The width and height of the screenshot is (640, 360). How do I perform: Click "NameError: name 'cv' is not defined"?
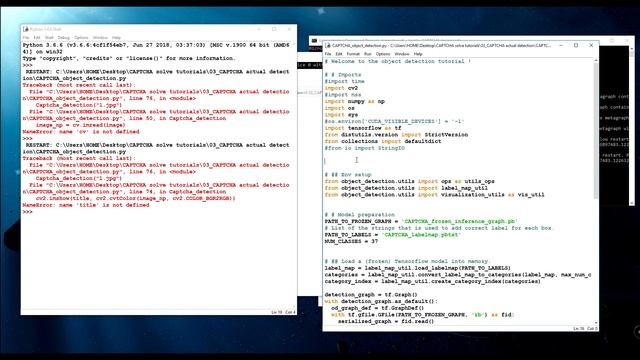81,131
